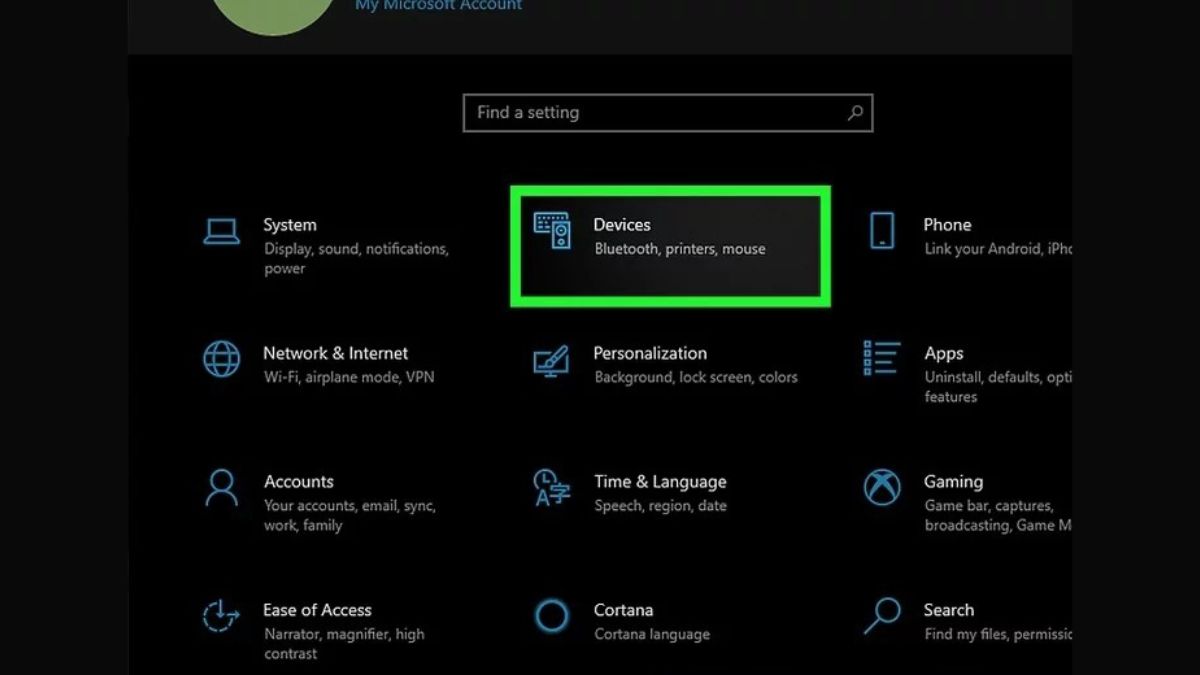The height and width of the screenshot is (675, 1200).
Task: Click the Devices keyboard and speaker icon
Action: coord(552,231)
